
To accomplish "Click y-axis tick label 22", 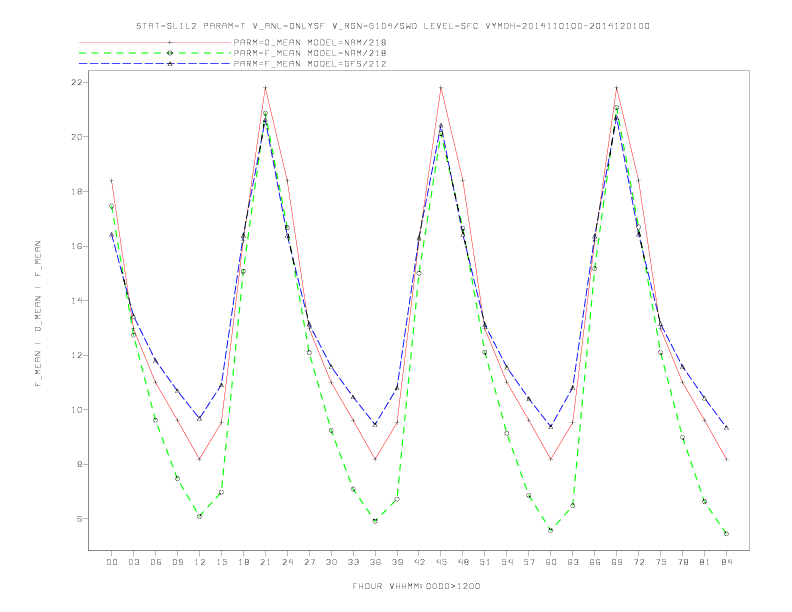I will 77,82.
